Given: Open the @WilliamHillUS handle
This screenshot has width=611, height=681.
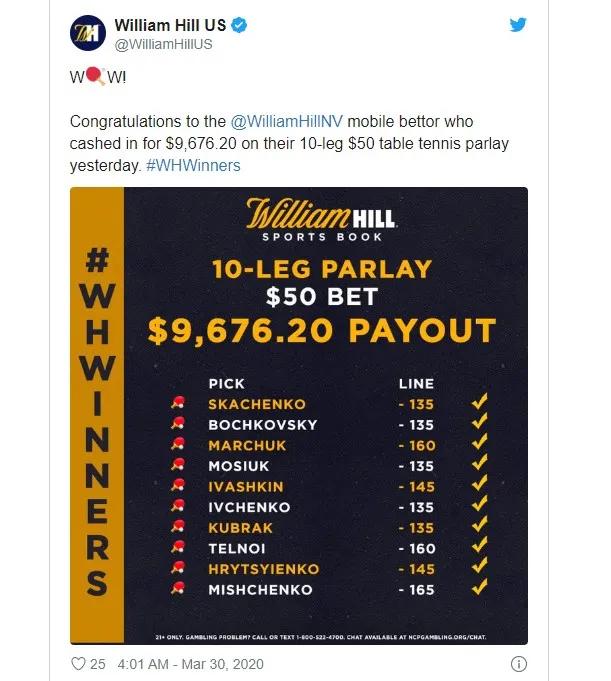Looking at the screenshot, I should 163,44.
